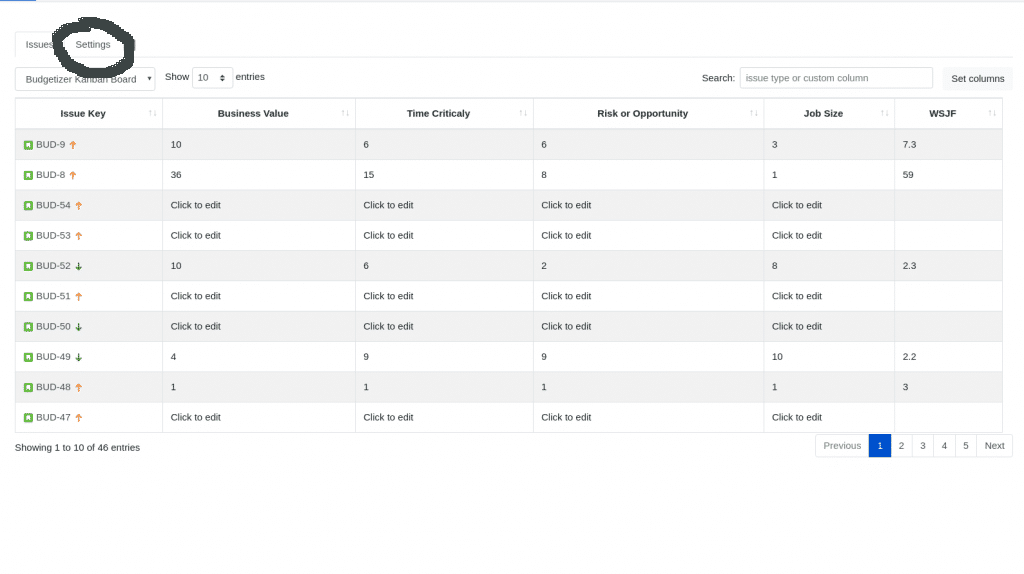This screenshot has height=574, width=1024.
Task: Open the Show entries count selector
Action: [x=212, y=78]
